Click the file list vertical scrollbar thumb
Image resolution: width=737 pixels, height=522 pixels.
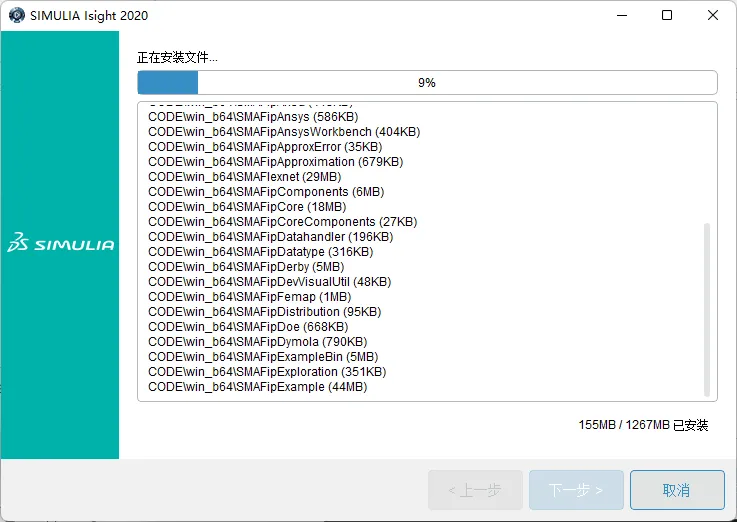(x=706, y=310)
